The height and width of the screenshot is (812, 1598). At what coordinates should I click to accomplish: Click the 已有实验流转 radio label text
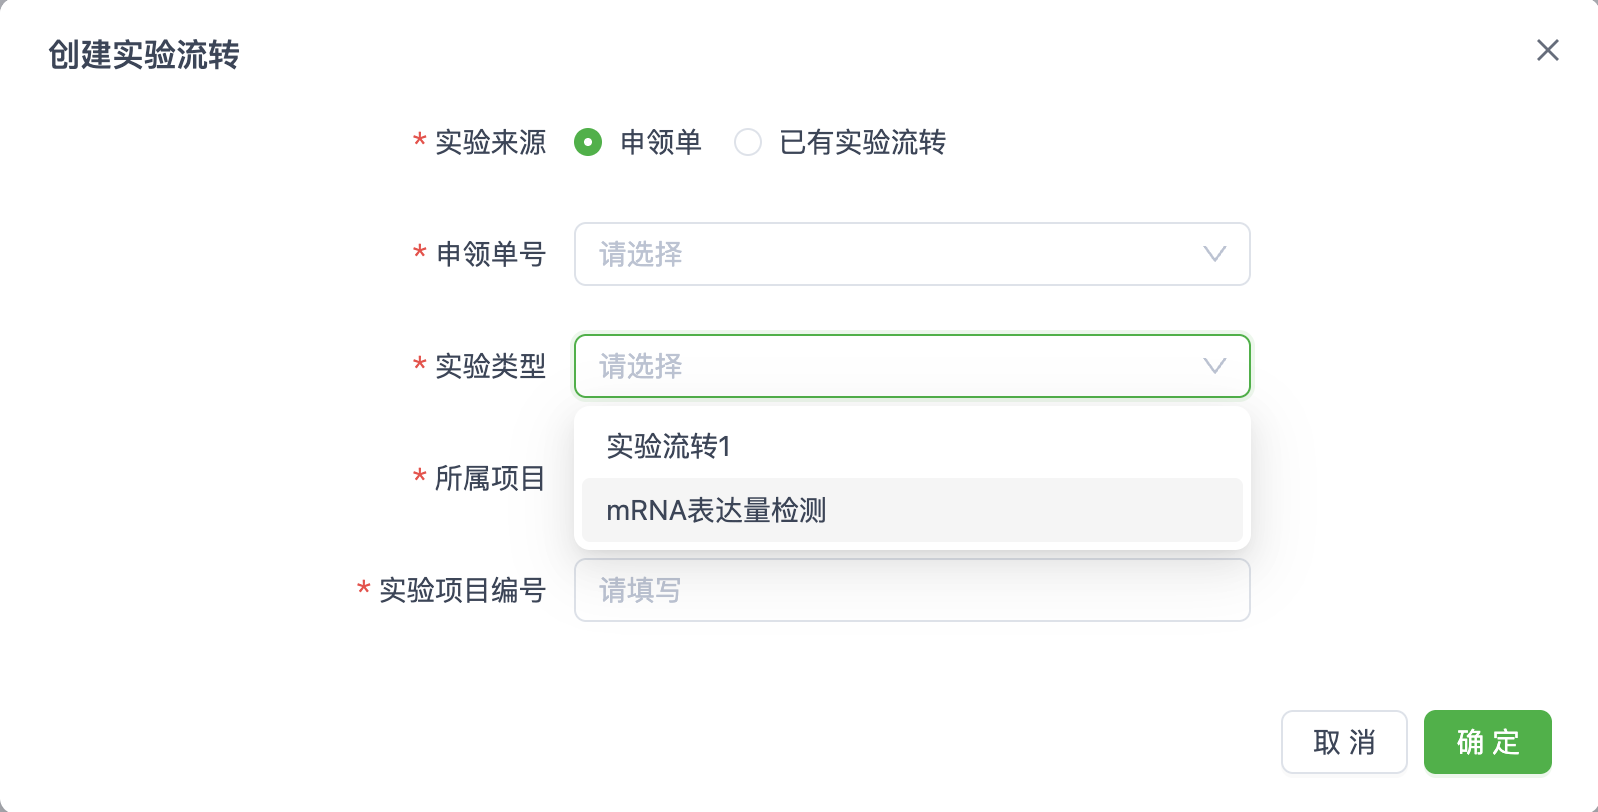point(862,142)
